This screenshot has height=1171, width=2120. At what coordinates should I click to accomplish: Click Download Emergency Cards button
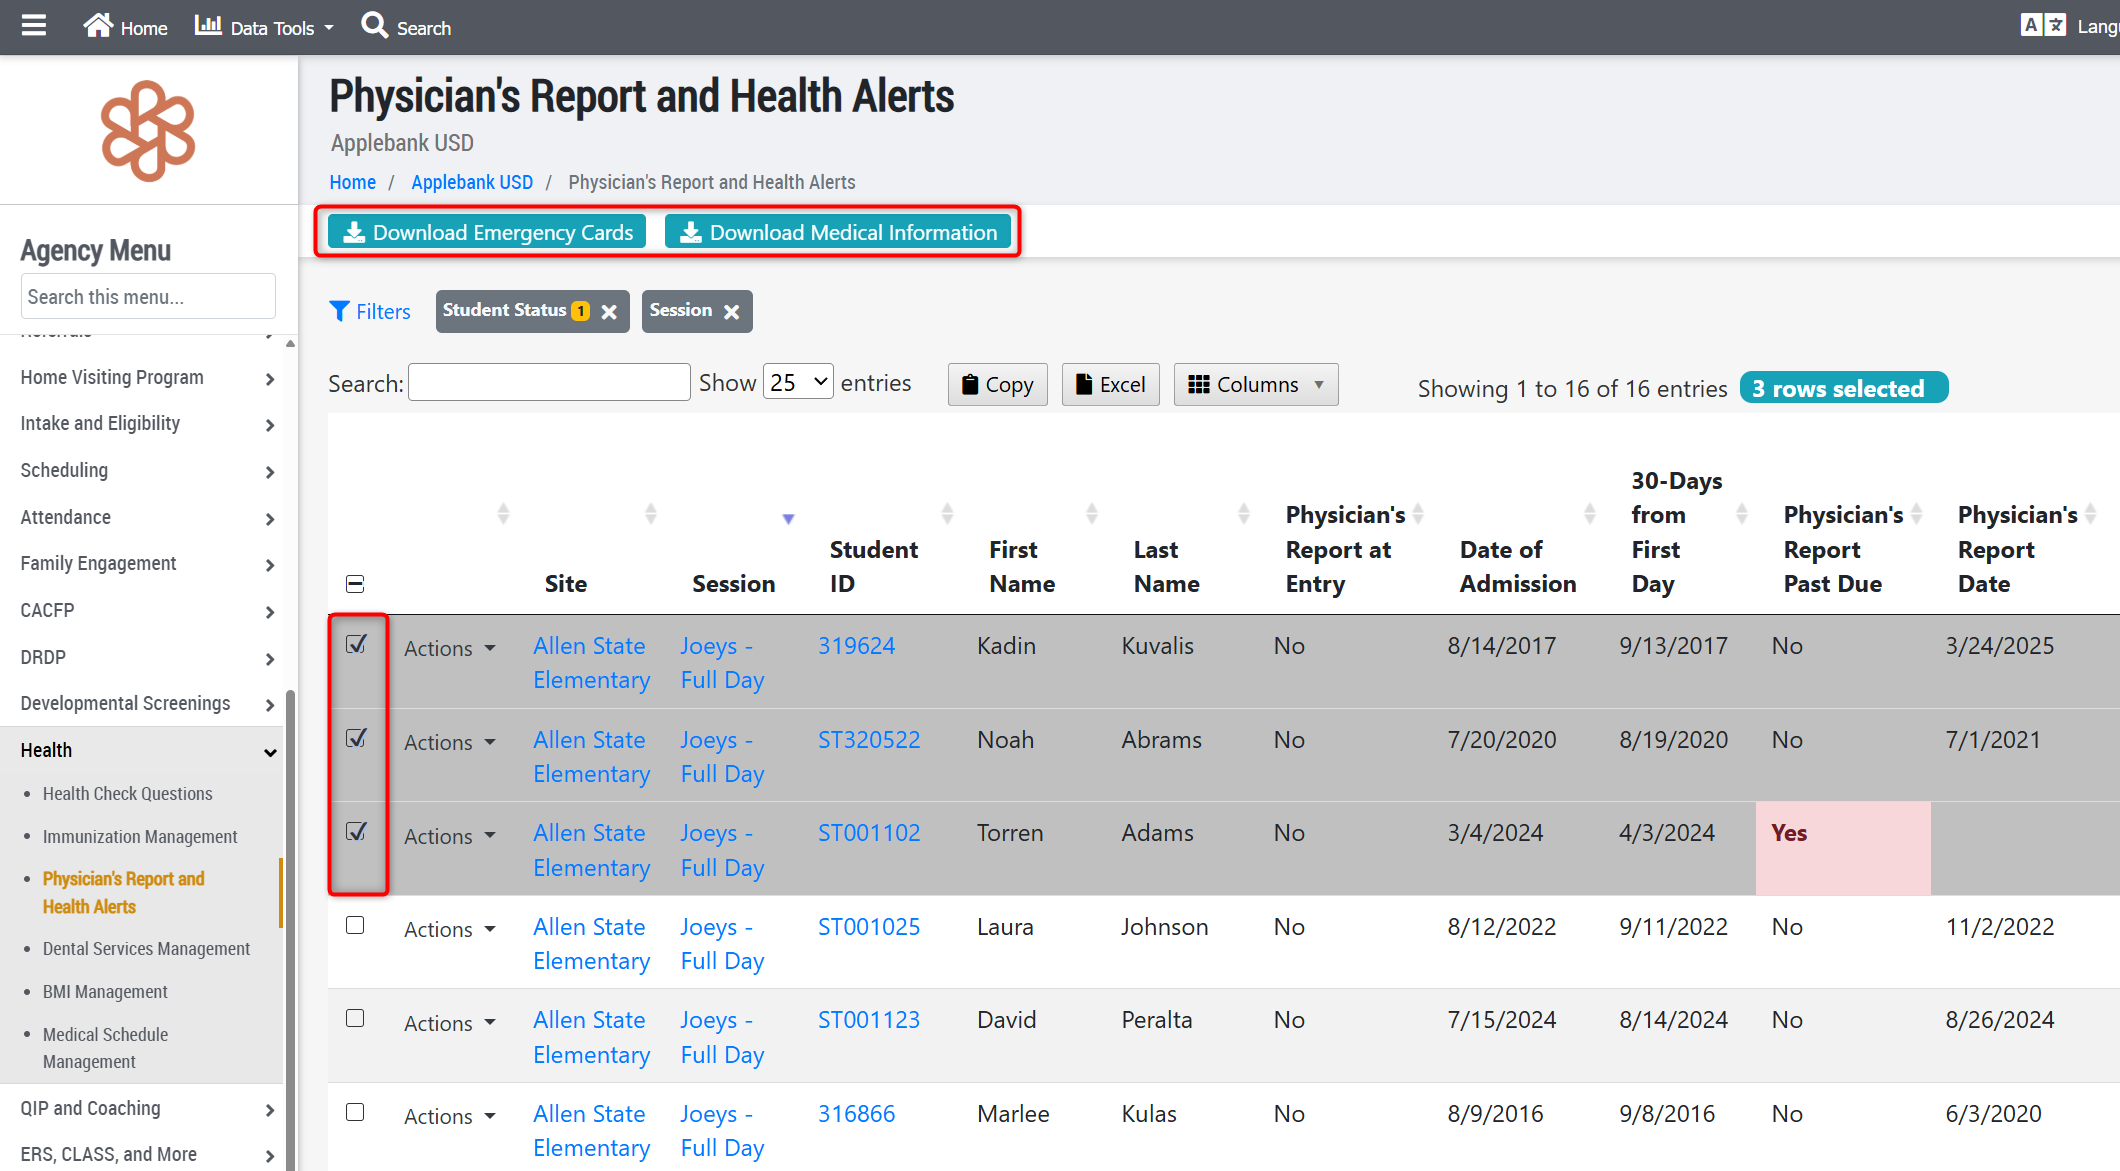pyautogui.click(x=487, y=233)
